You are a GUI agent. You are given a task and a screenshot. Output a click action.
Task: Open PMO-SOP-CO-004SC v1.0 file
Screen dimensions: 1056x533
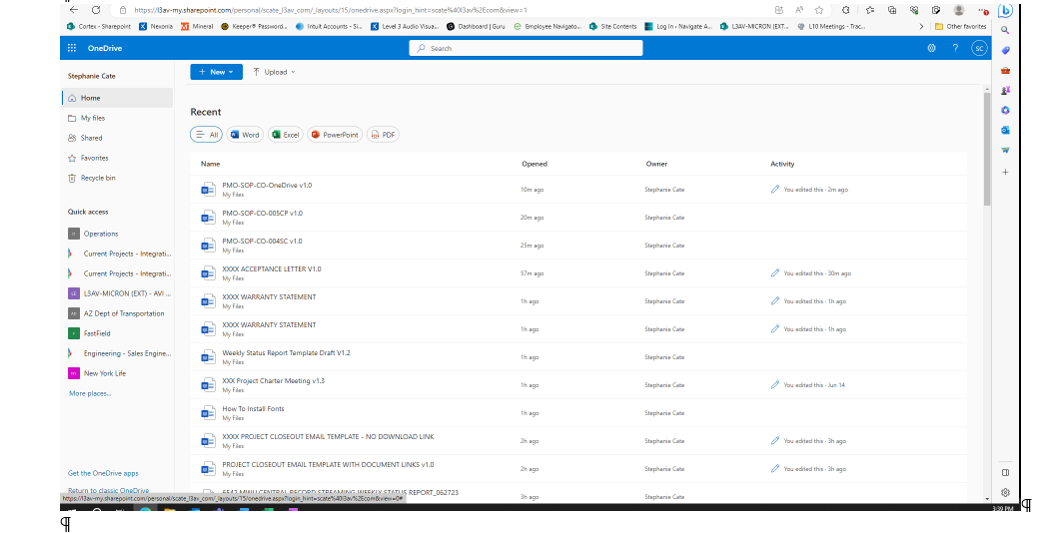click(263, 241)
